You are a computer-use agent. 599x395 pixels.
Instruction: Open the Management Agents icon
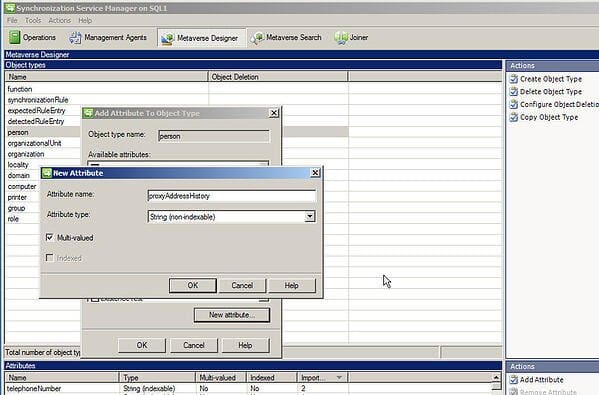click(x=75, y=37)
